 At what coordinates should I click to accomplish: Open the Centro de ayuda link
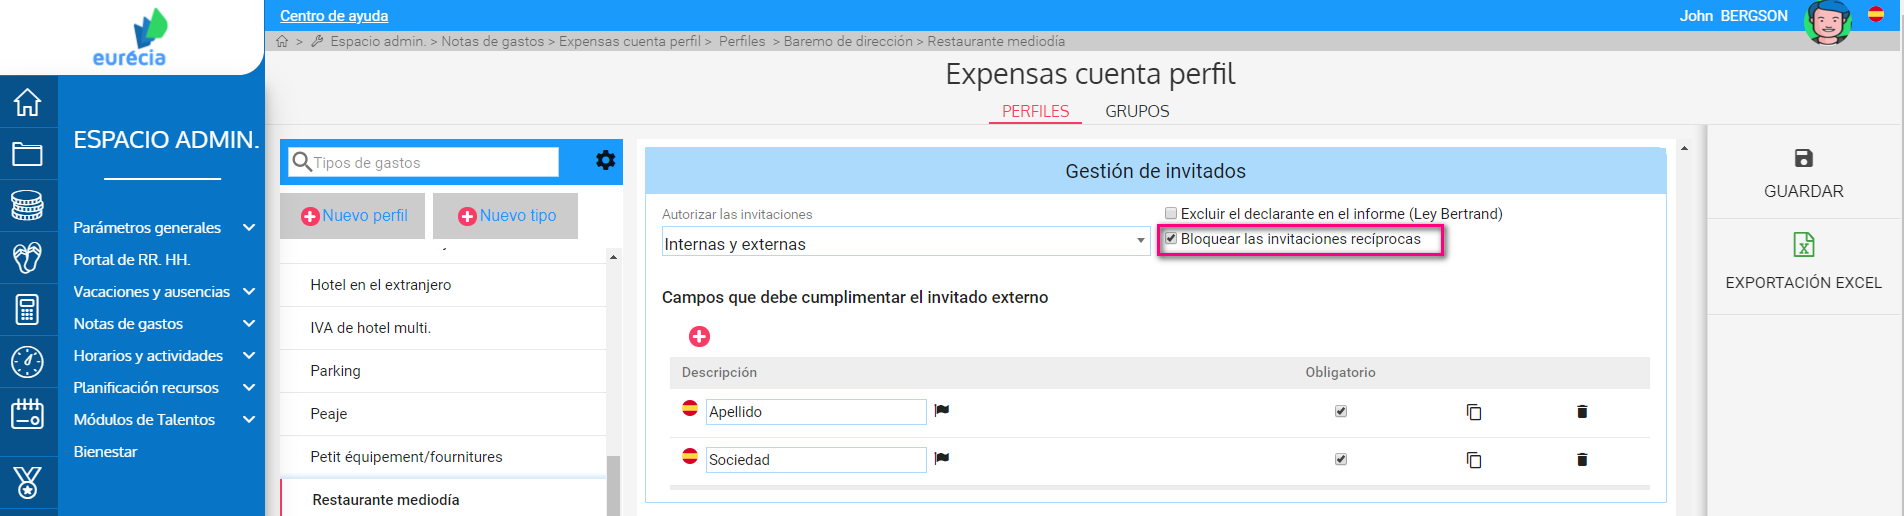pos(334,16)
